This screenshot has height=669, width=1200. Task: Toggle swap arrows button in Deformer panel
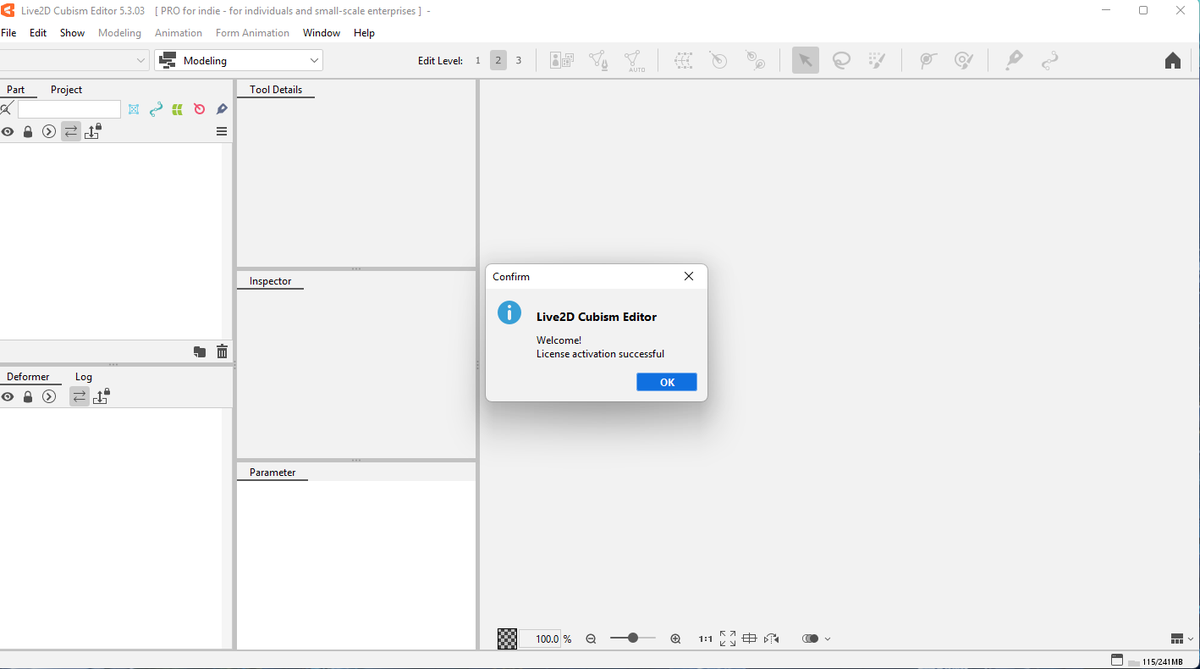pos(78,397)
